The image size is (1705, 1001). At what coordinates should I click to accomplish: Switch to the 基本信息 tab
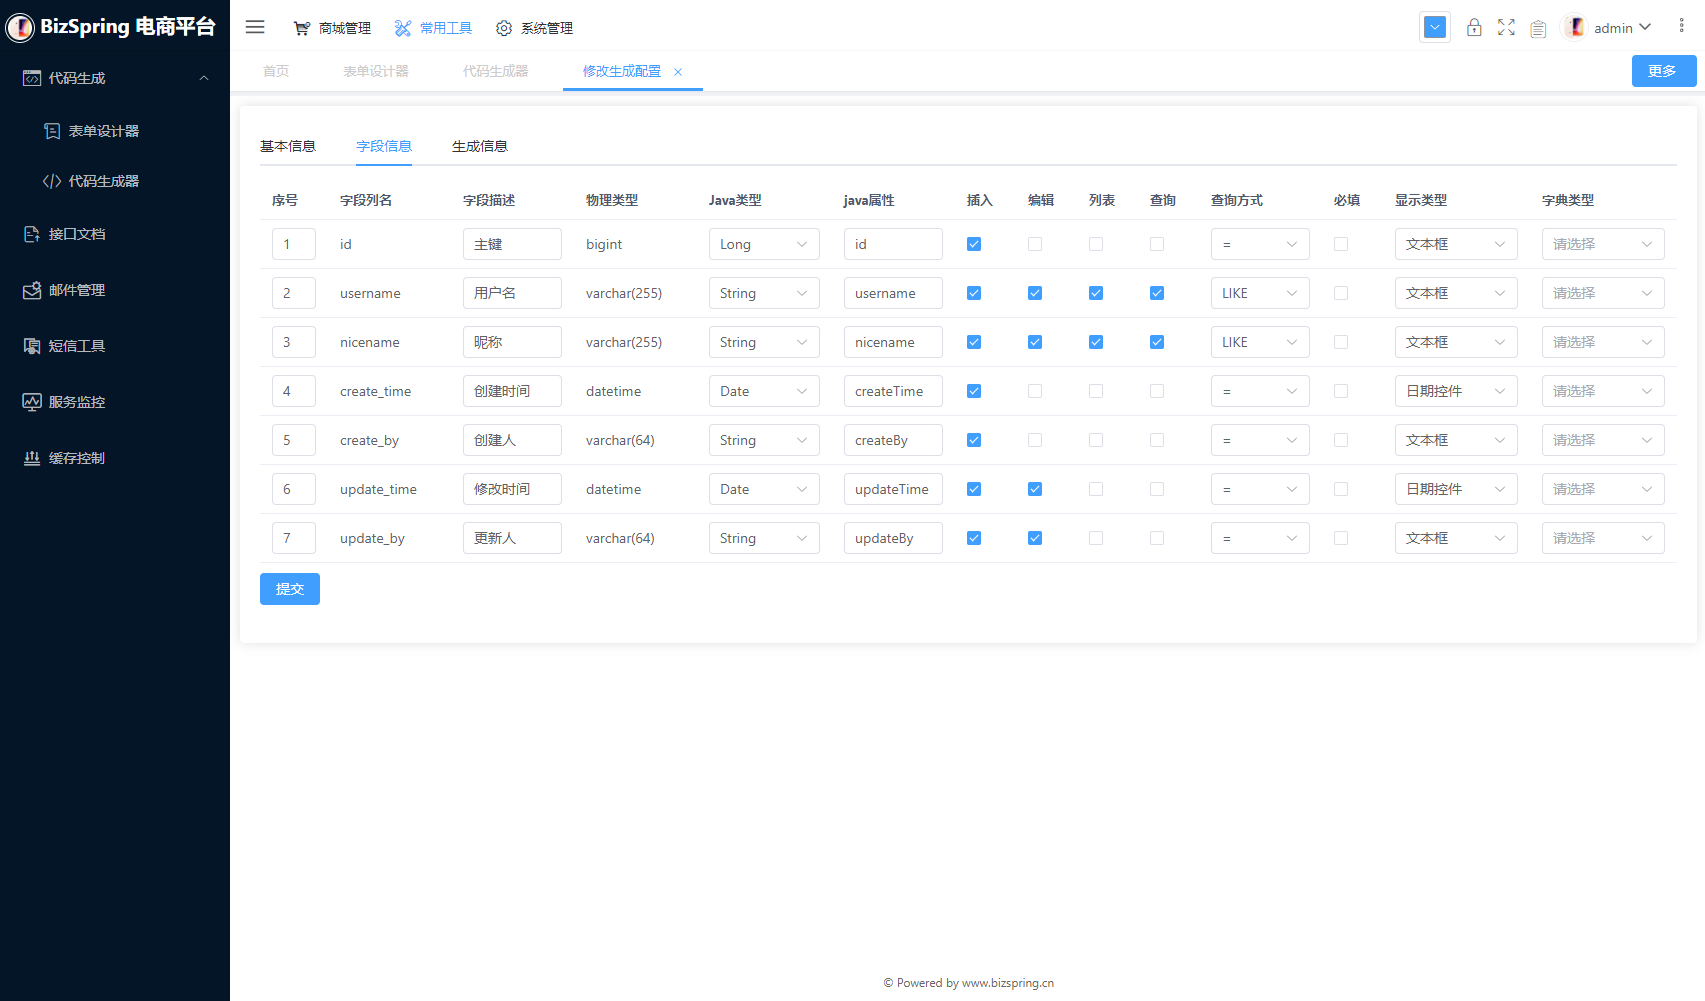288,146
